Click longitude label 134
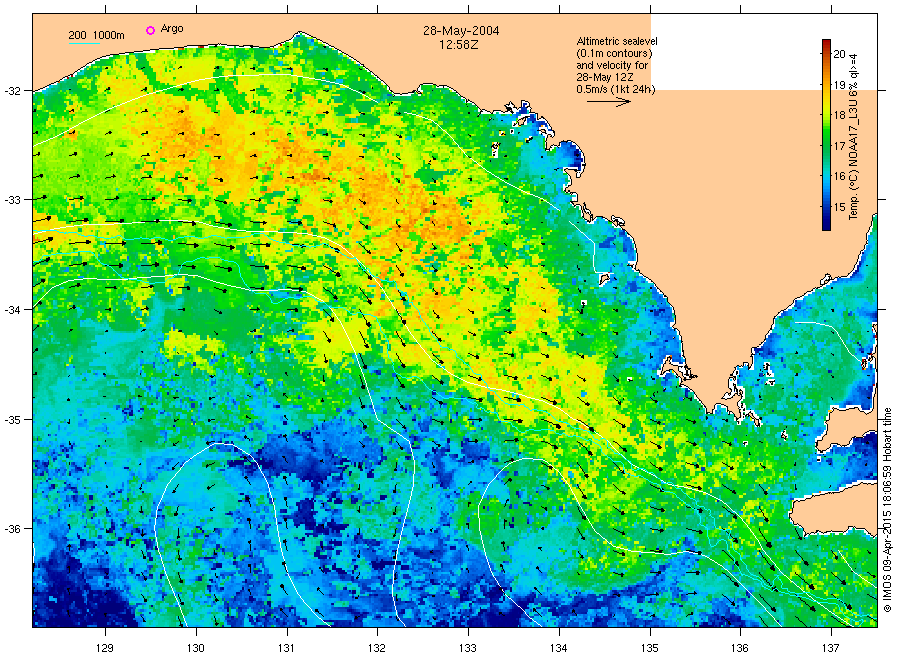This screenshot has width=900, height=660. tap(558, 648)
